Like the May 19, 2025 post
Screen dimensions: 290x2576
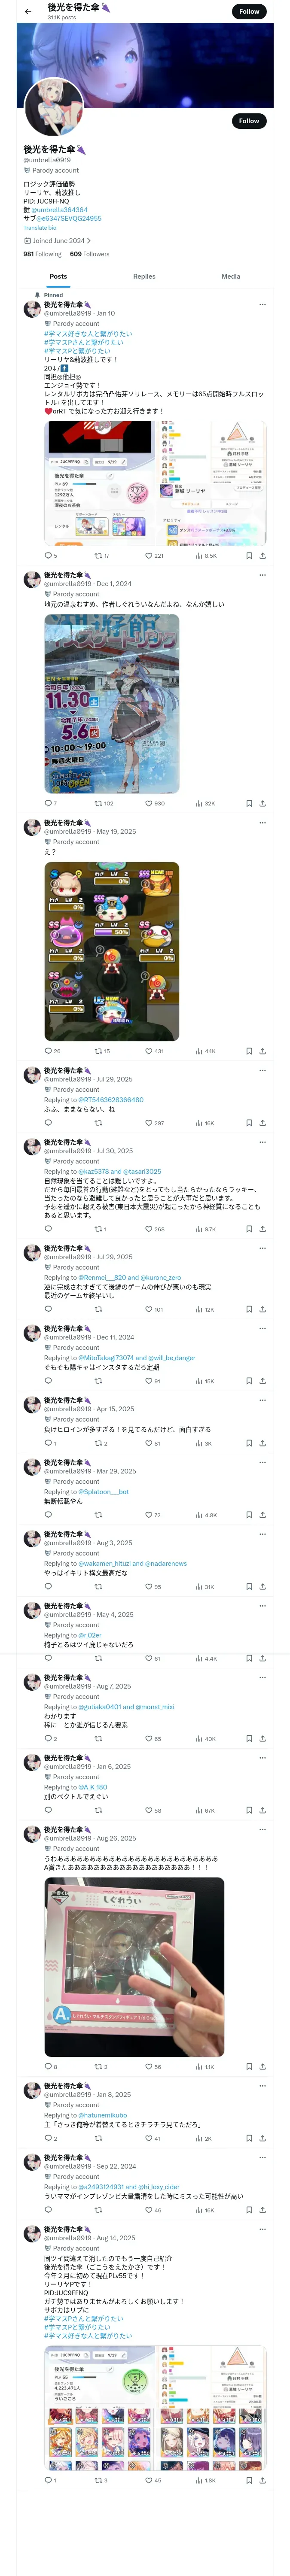[x=148, y=1051]
